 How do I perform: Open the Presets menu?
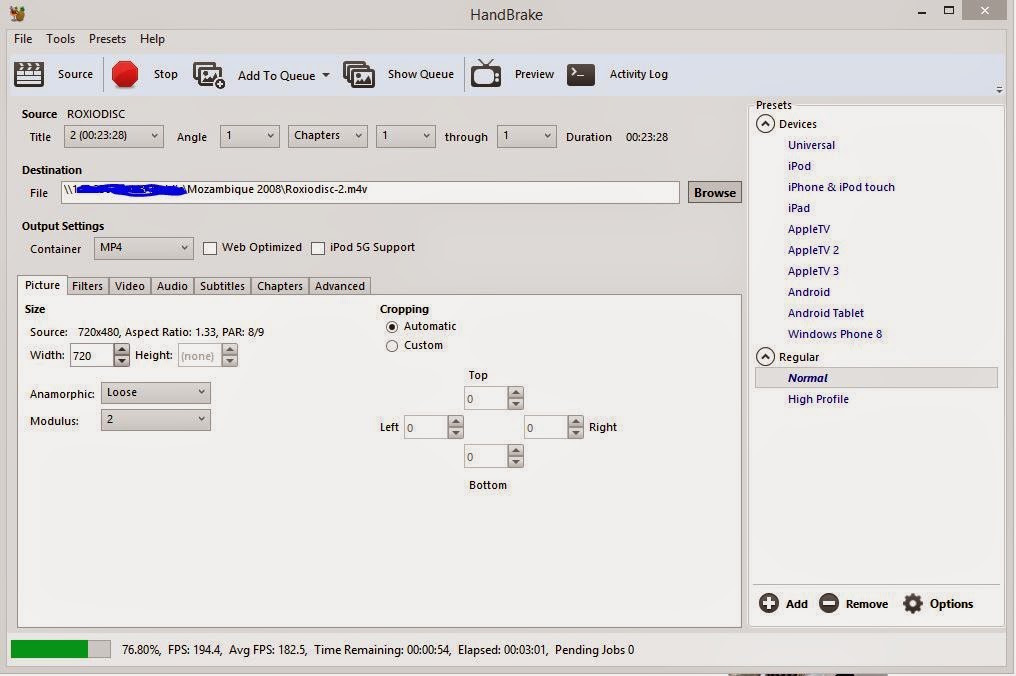pyautogui.click(x=107, y=39)
